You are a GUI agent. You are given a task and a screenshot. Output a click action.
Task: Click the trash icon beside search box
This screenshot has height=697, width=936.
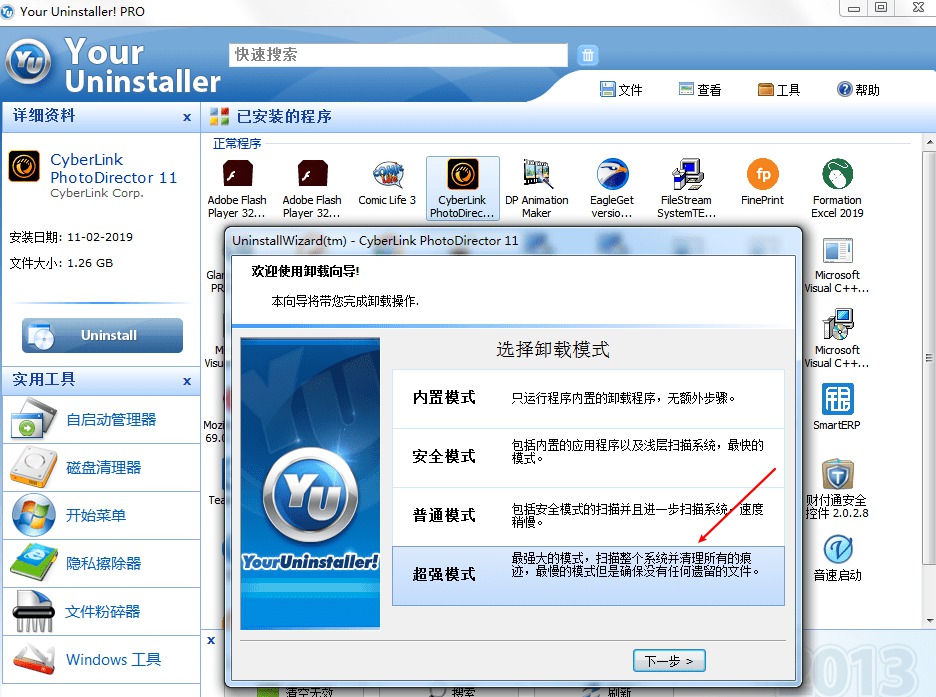coord(589,55)
